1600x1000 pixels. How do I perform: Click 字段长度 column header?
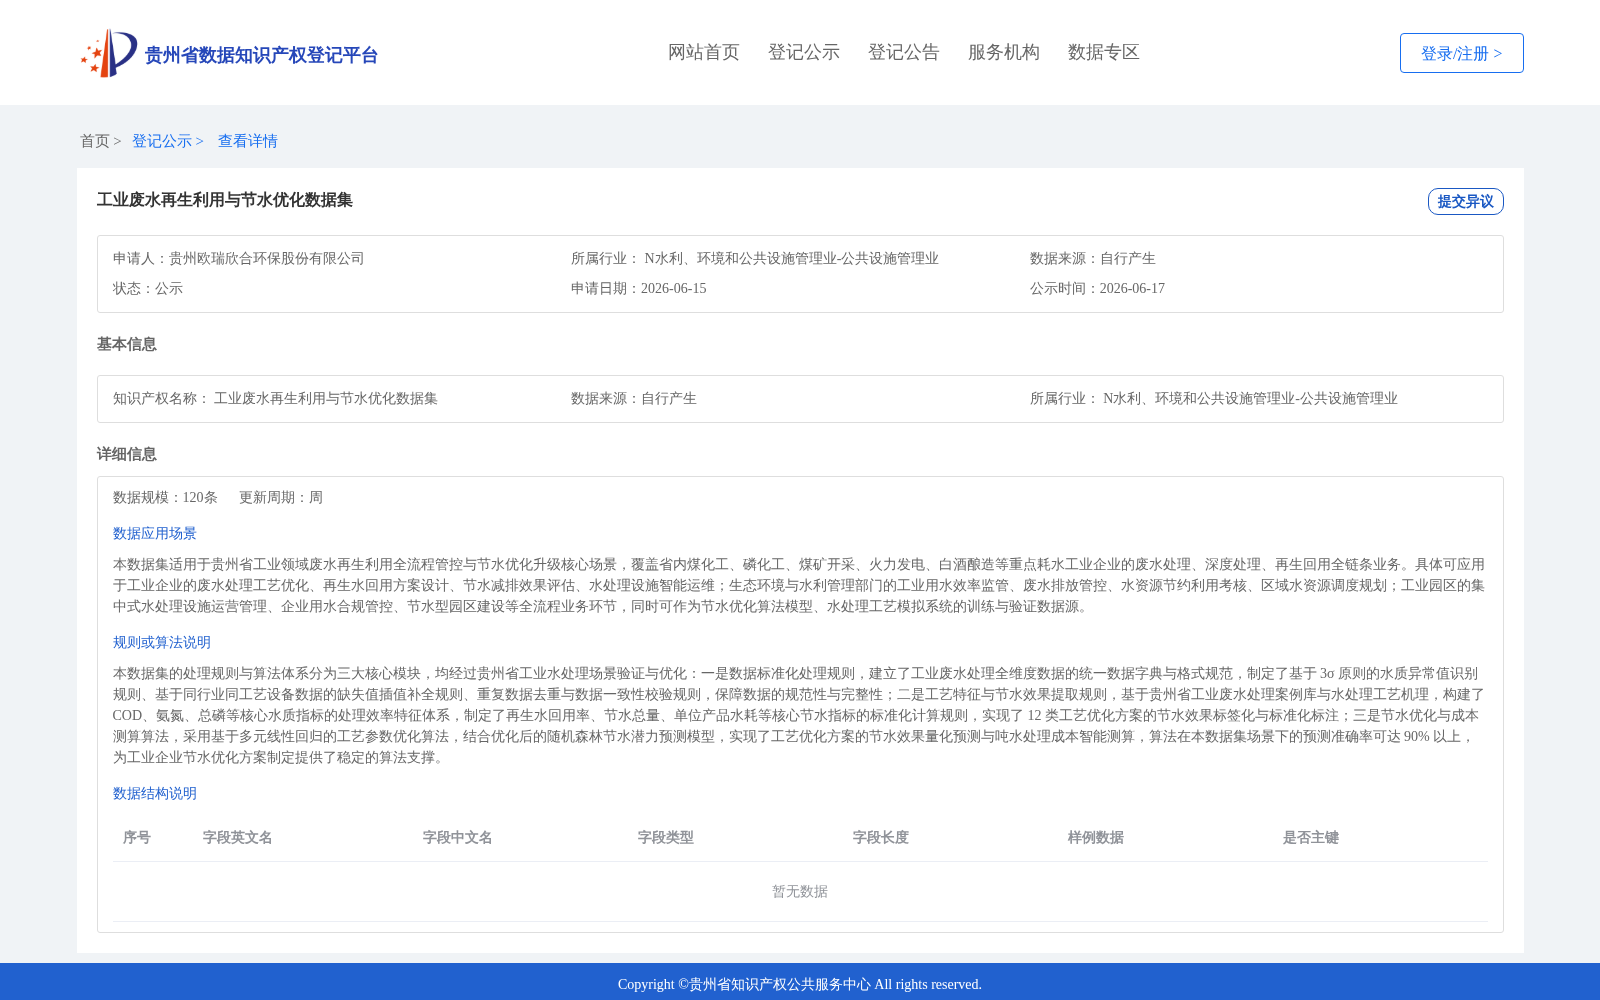tap(881, 837)
